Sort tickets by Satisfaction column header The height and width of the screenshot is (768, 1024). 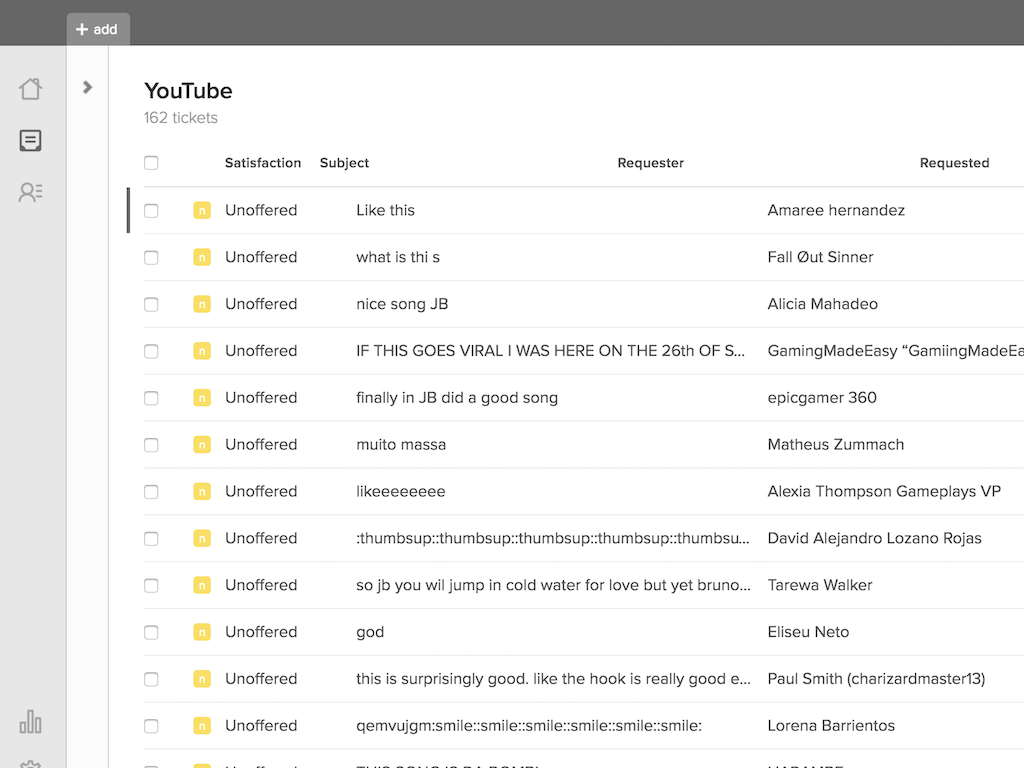point(263,163)
